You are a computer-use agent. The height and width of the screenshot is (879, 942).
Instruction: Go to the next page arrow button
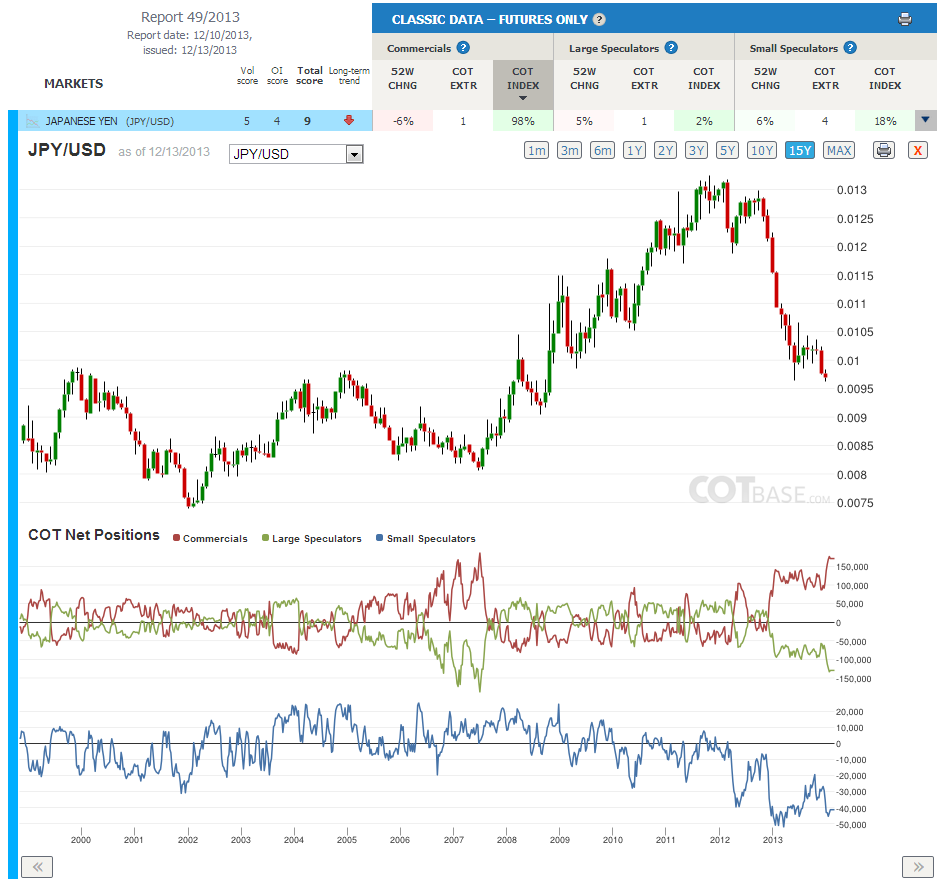click(x=918, y=866)
